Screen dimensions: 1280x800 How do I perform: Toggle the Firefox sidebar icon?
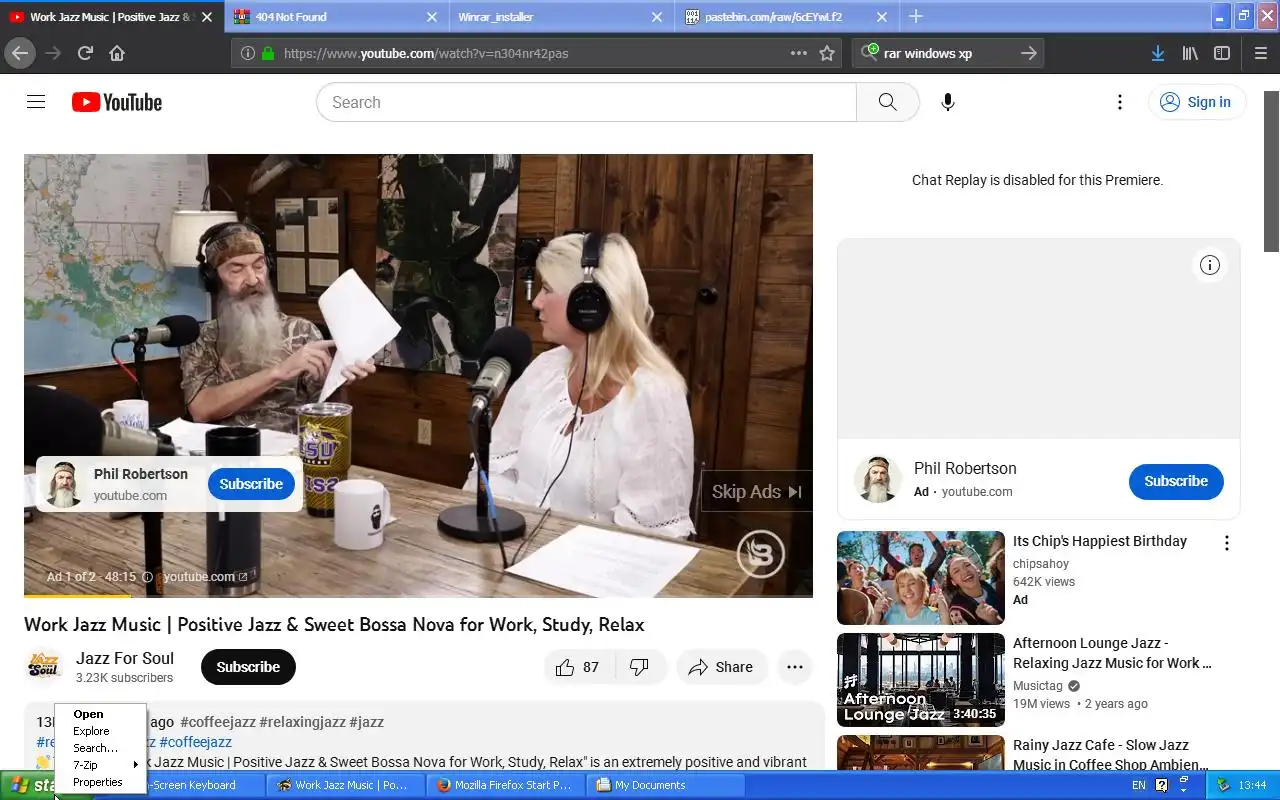point(1222,53)
